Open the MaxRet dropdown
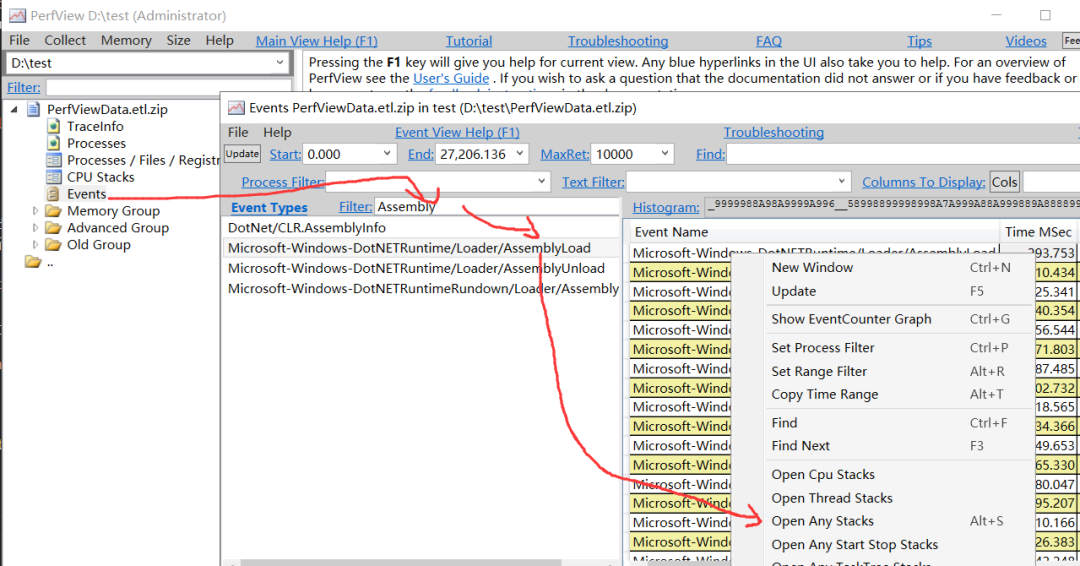This screenshot has height=566, width=1080. [665, 154]
